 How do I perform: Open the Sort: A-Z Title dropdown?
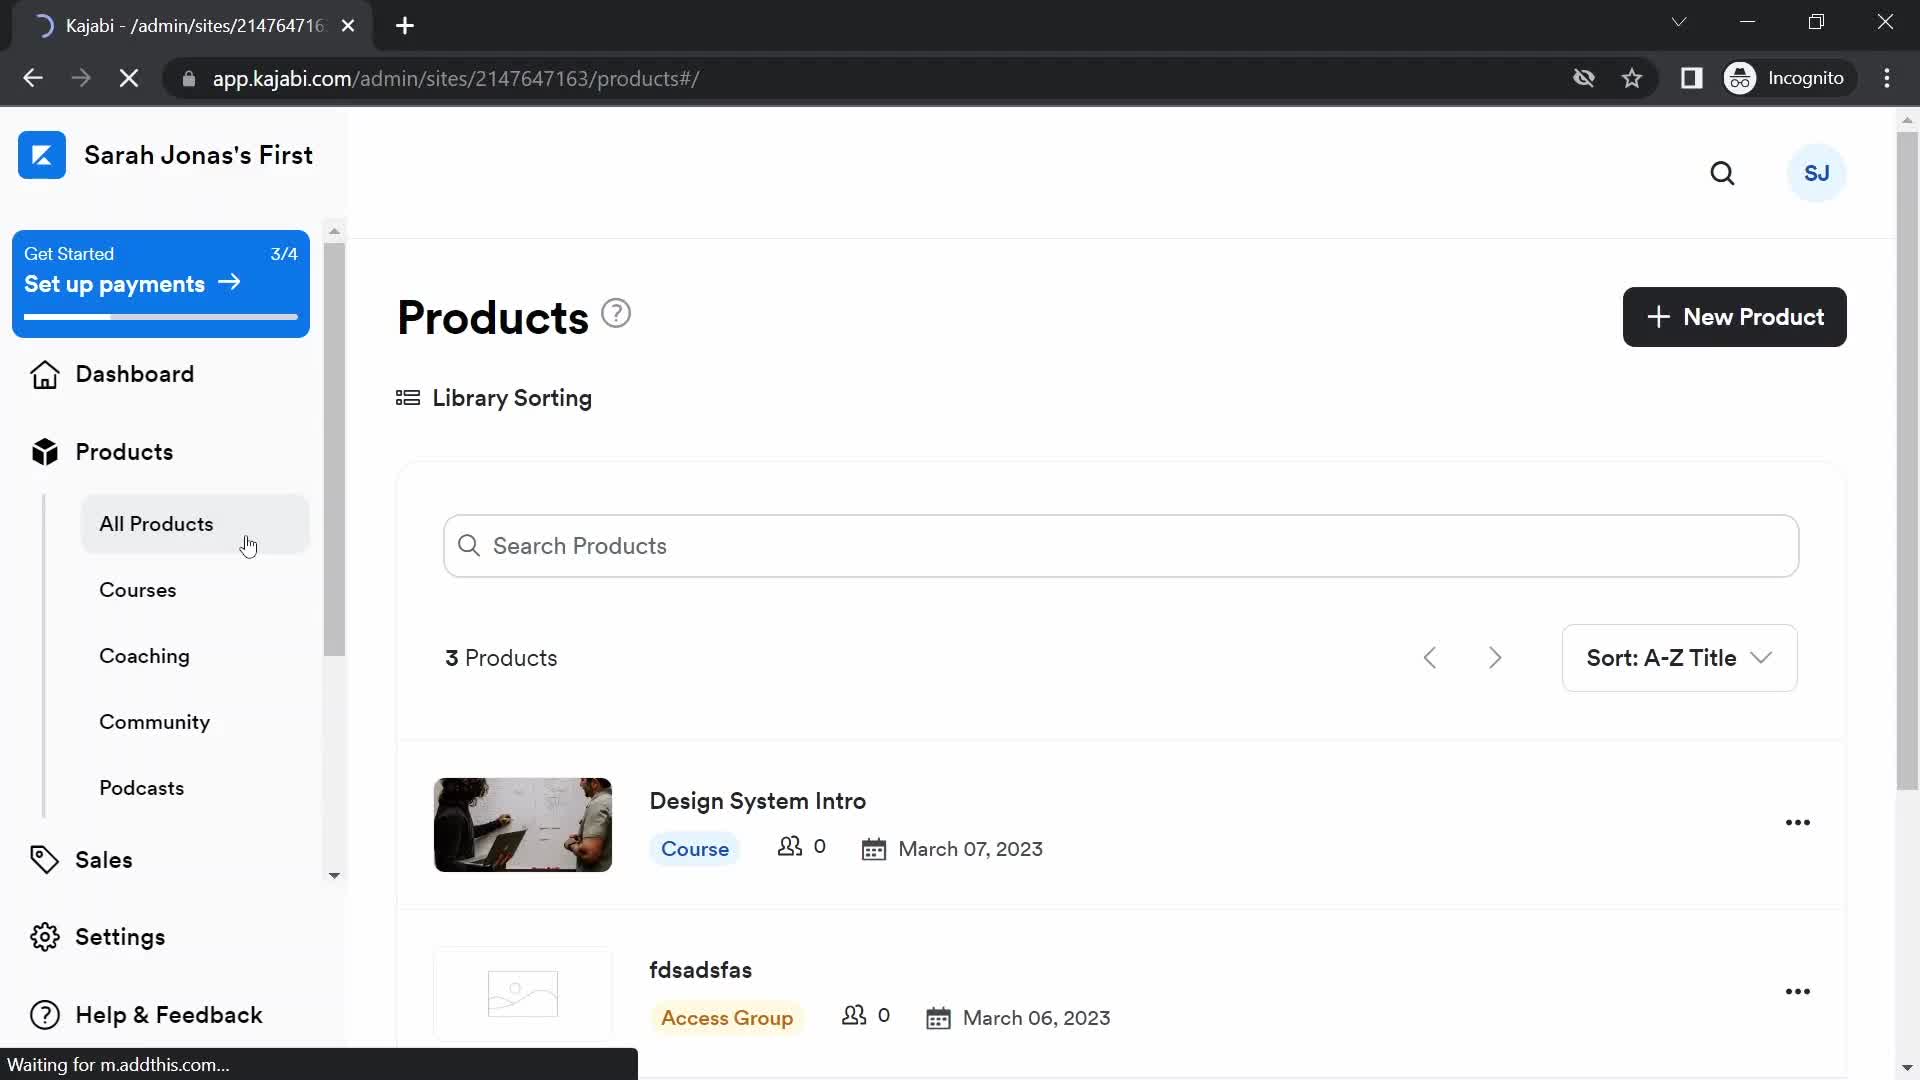point(1679,658)
